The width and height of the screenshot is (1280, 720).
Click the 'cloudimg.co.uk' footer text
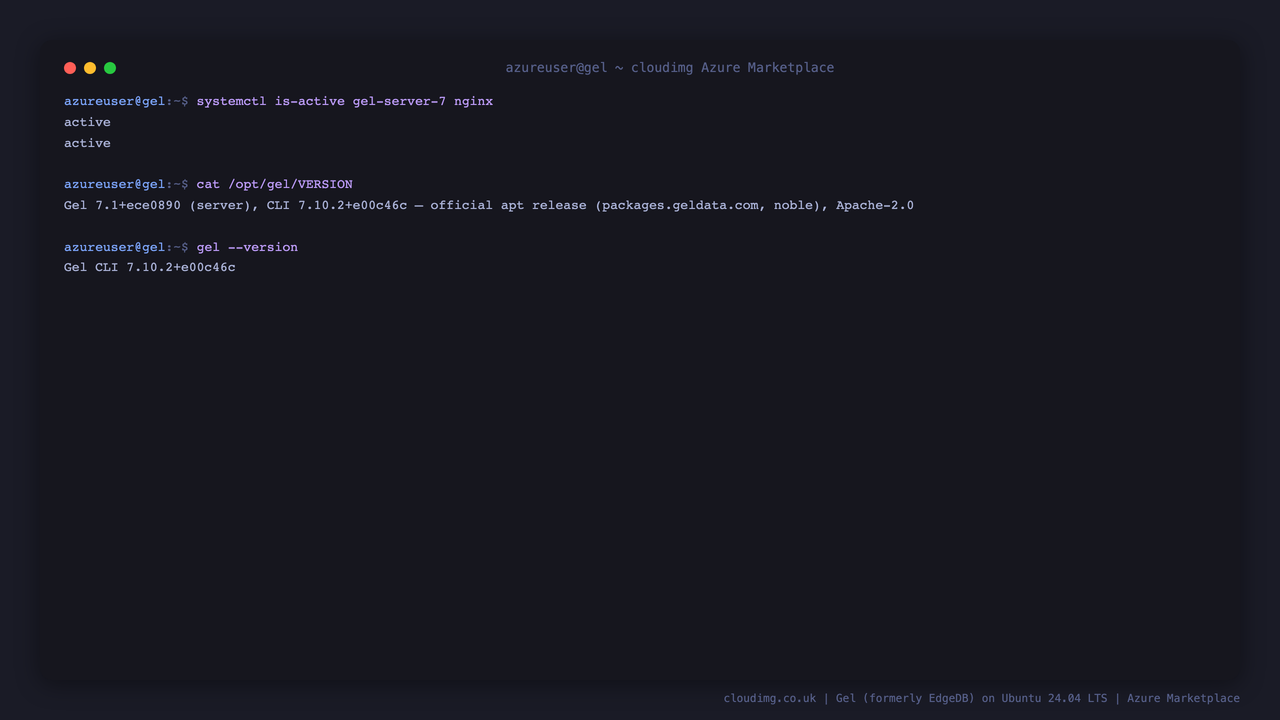770,698
